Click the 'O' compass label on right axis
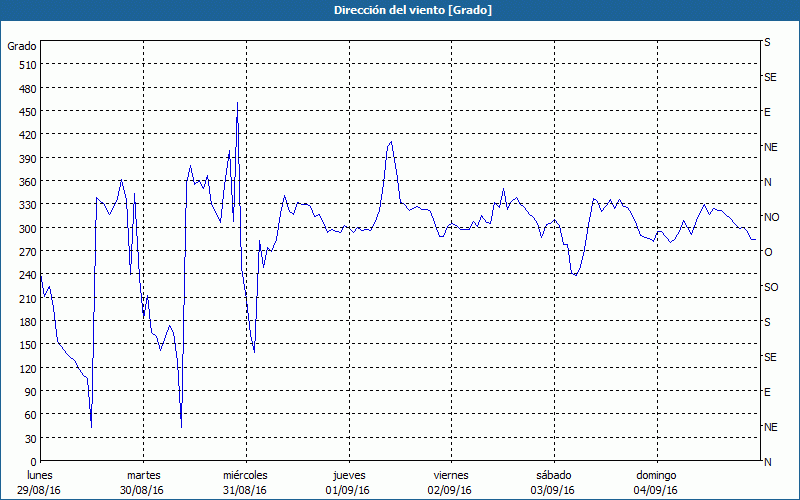 (768, 252)
